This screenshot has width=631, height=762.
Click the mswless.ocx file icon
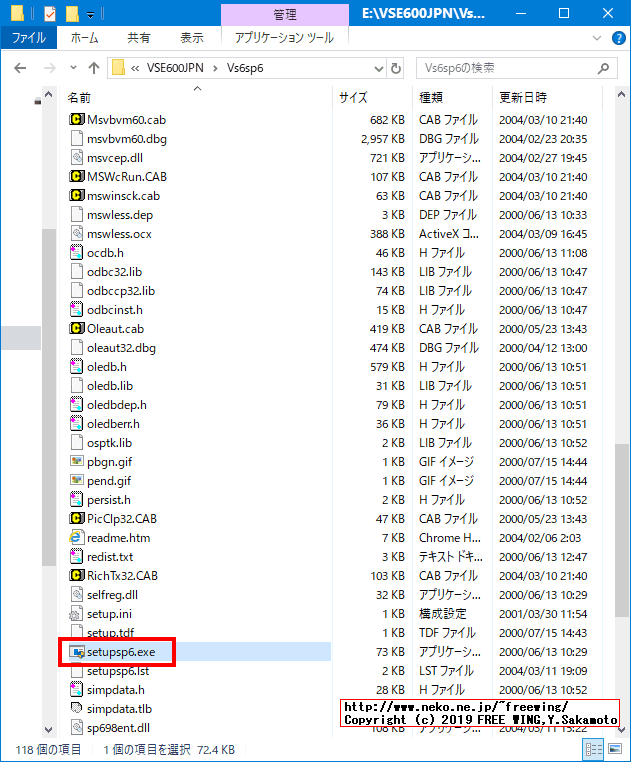pyautogui.click(x=76, y=233)
